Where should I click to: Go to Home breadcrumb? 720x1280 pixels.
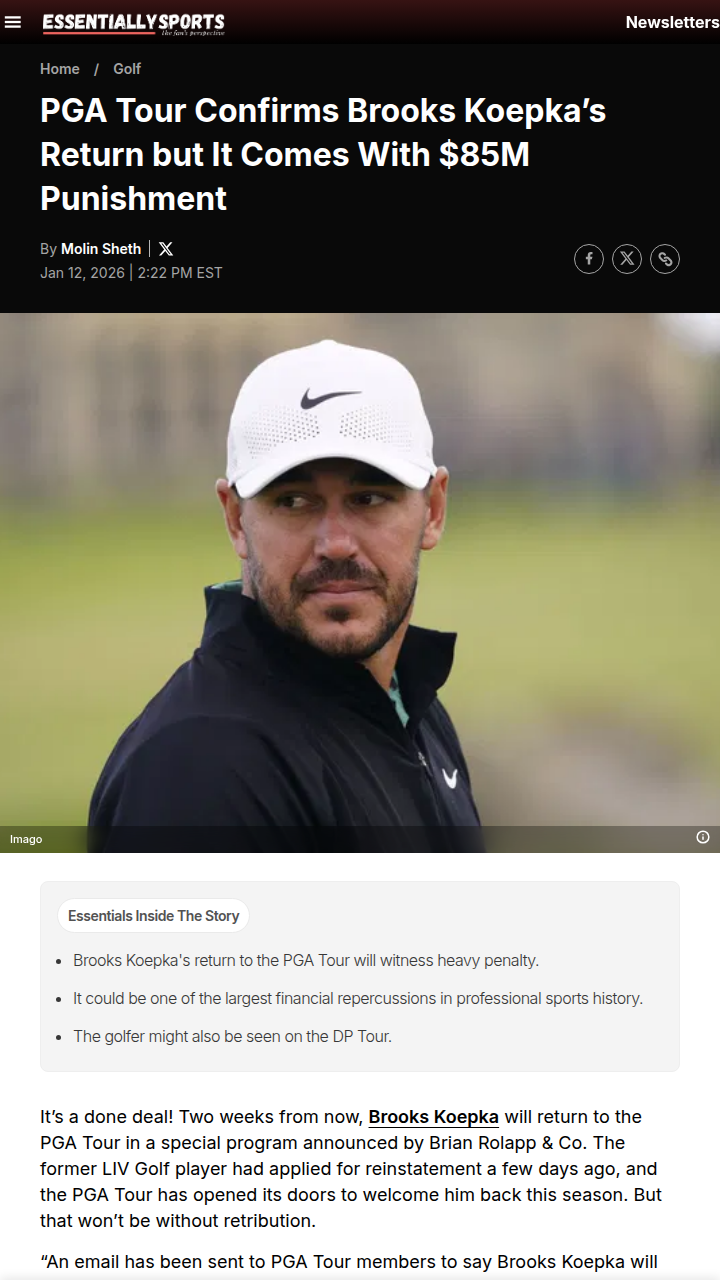click(60, 69)
